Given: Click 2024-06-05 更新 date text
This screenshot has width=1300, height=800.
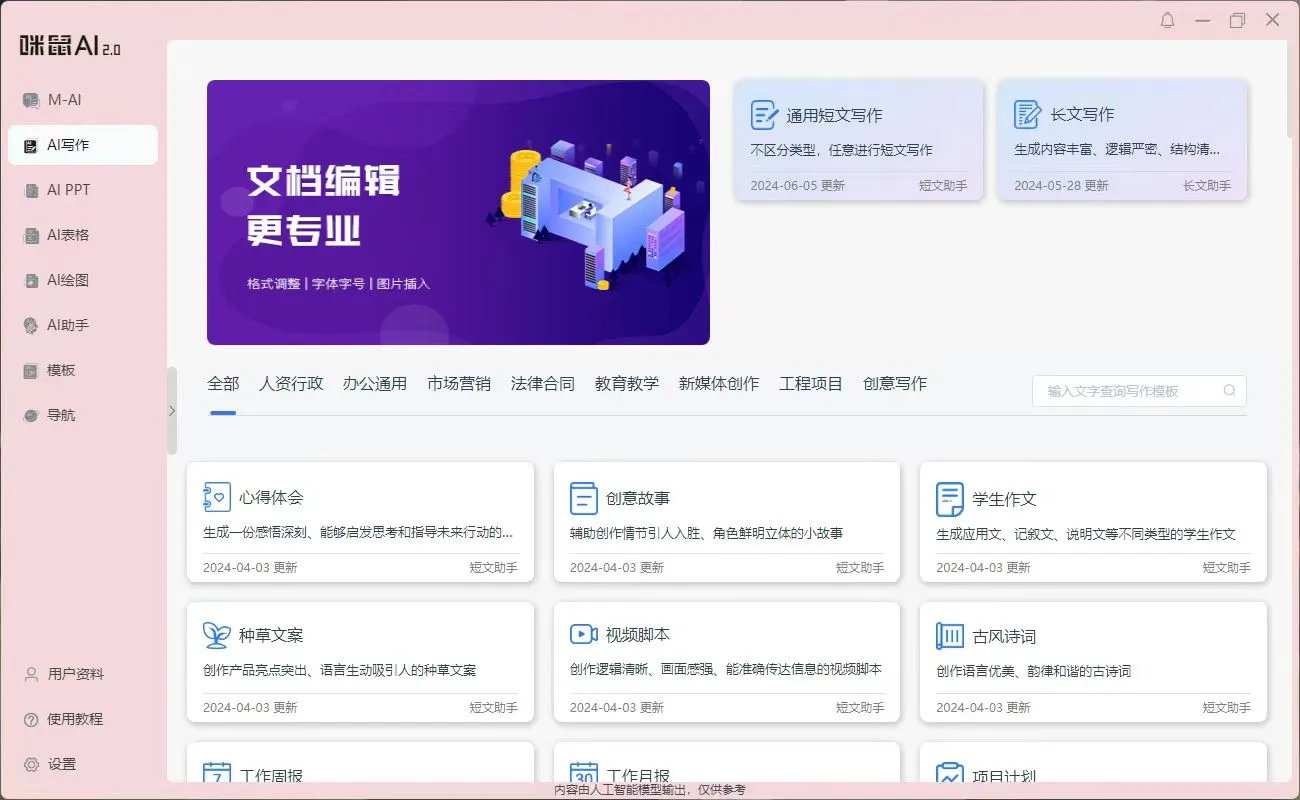Looking at the screenshot, I should [x=797, y=186].
